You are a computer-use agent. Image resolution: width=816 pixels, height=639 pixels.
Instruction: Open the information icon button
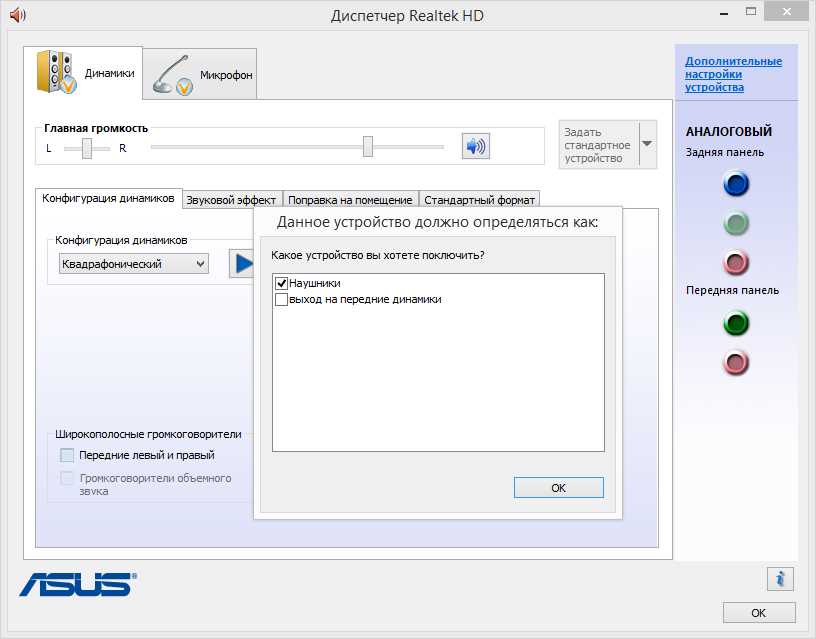pos(780,578)
